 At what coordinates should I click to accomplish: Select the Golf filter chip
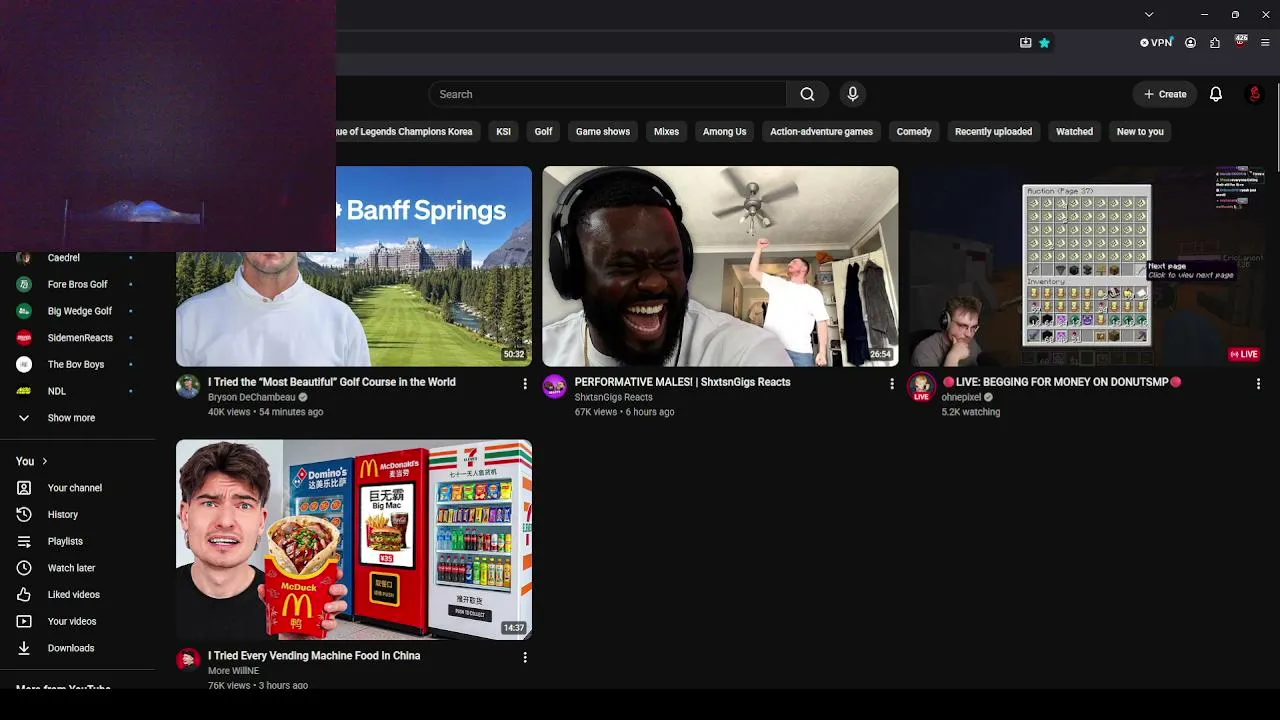(x=543, y=132)
